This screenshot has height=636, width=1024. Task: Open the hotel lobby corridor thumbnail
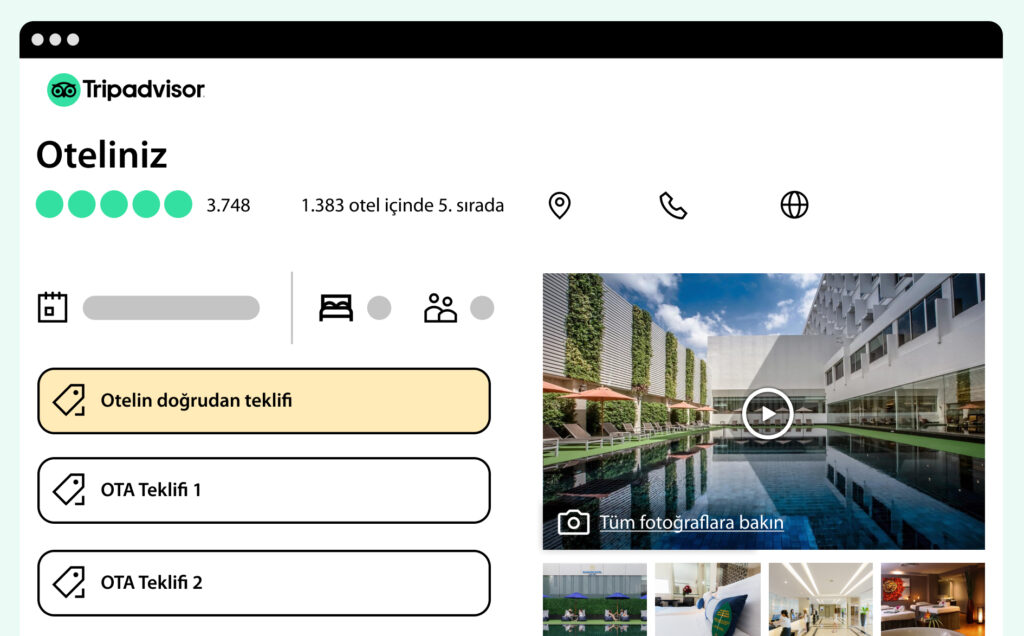coord(820,599)
